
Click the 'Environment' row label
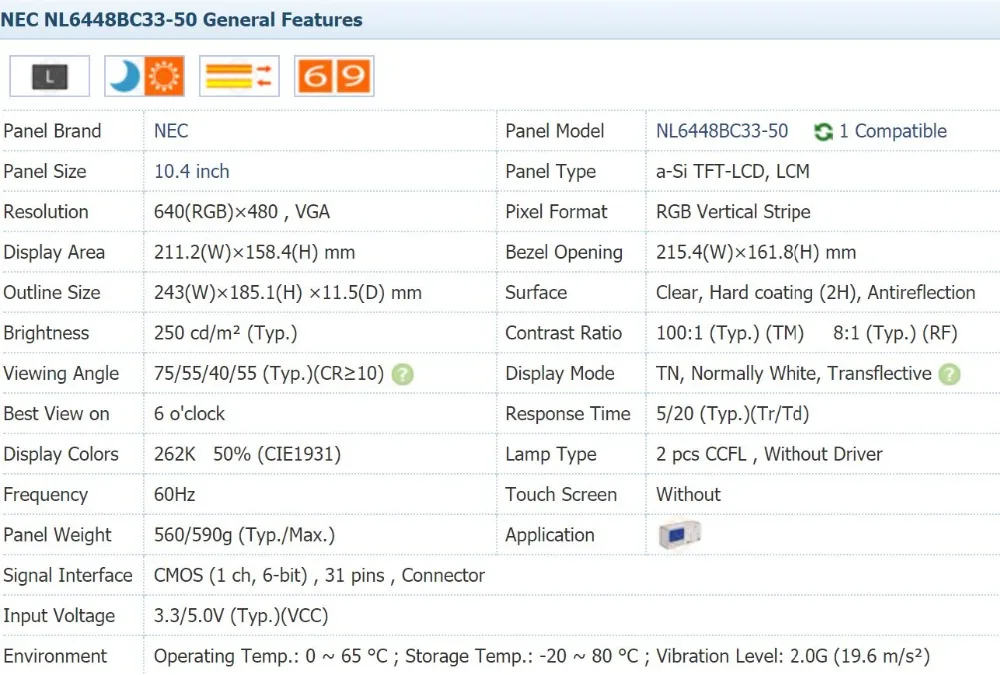tap(55, 656)
